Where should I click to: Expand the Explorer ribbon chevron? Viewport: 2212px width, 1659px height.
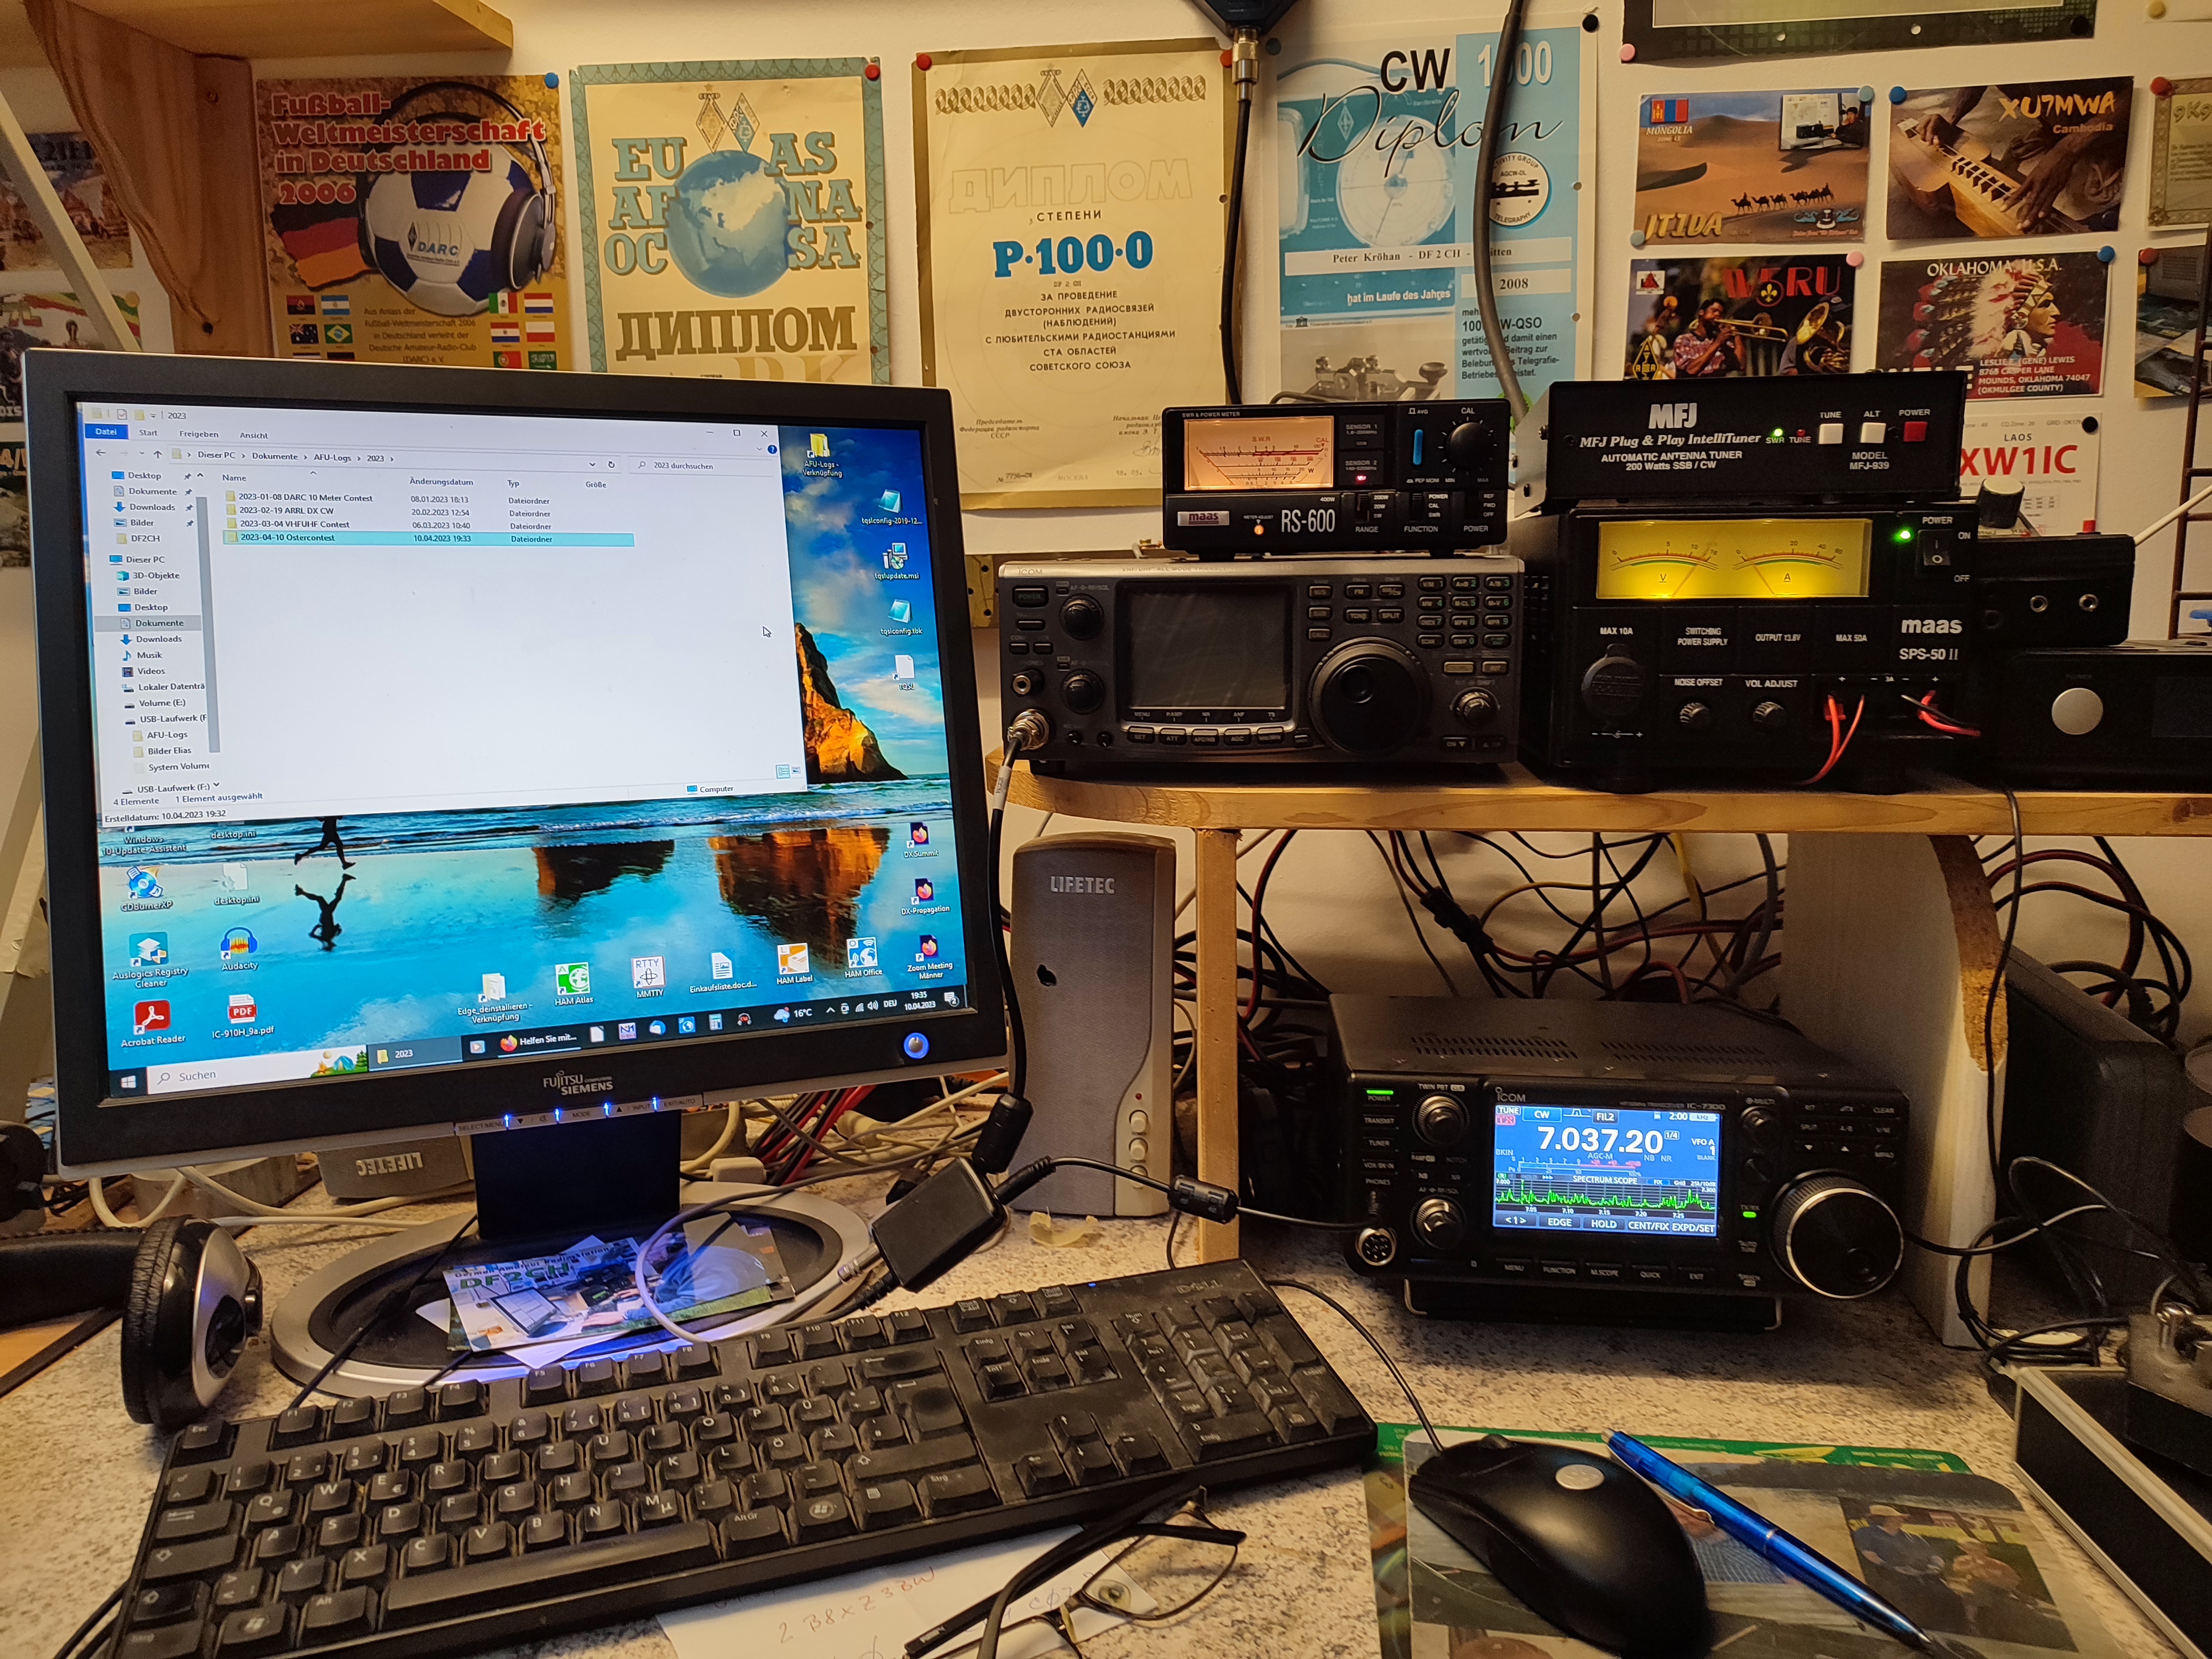760,449
